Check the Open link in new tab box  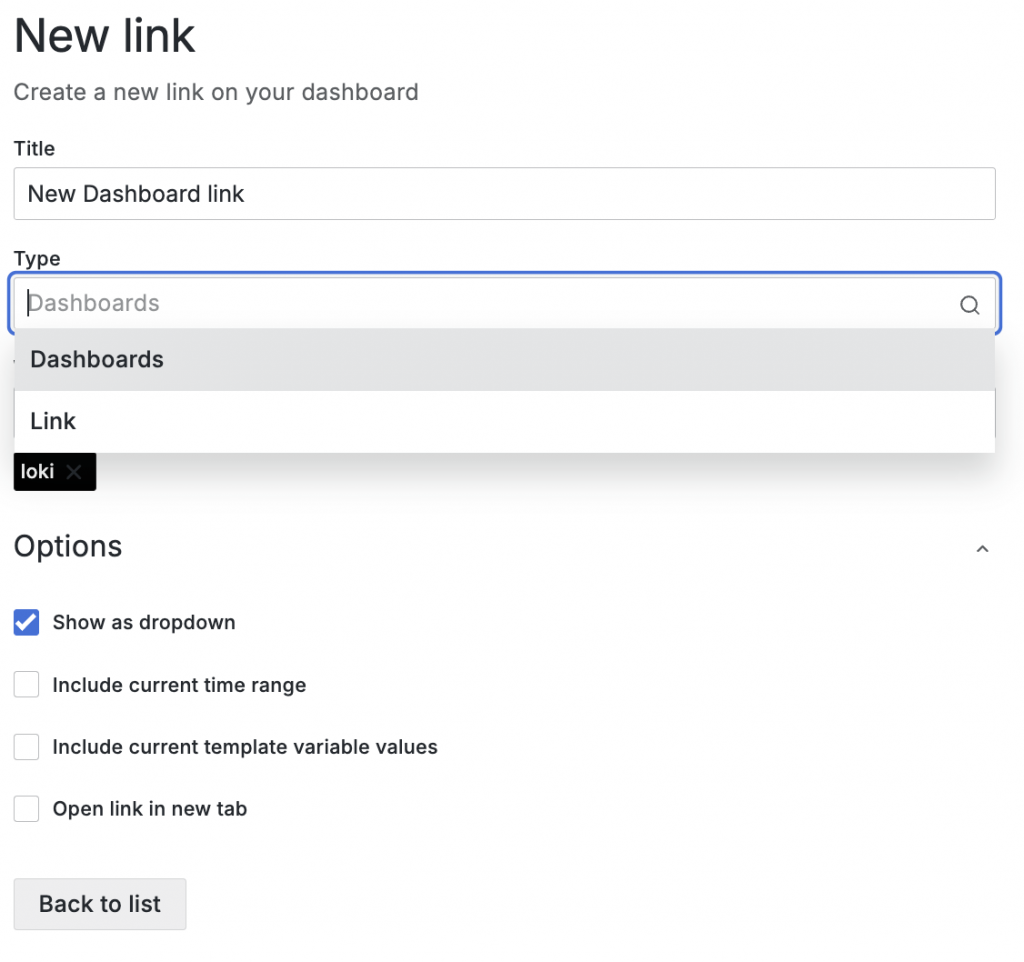(26, 809)
